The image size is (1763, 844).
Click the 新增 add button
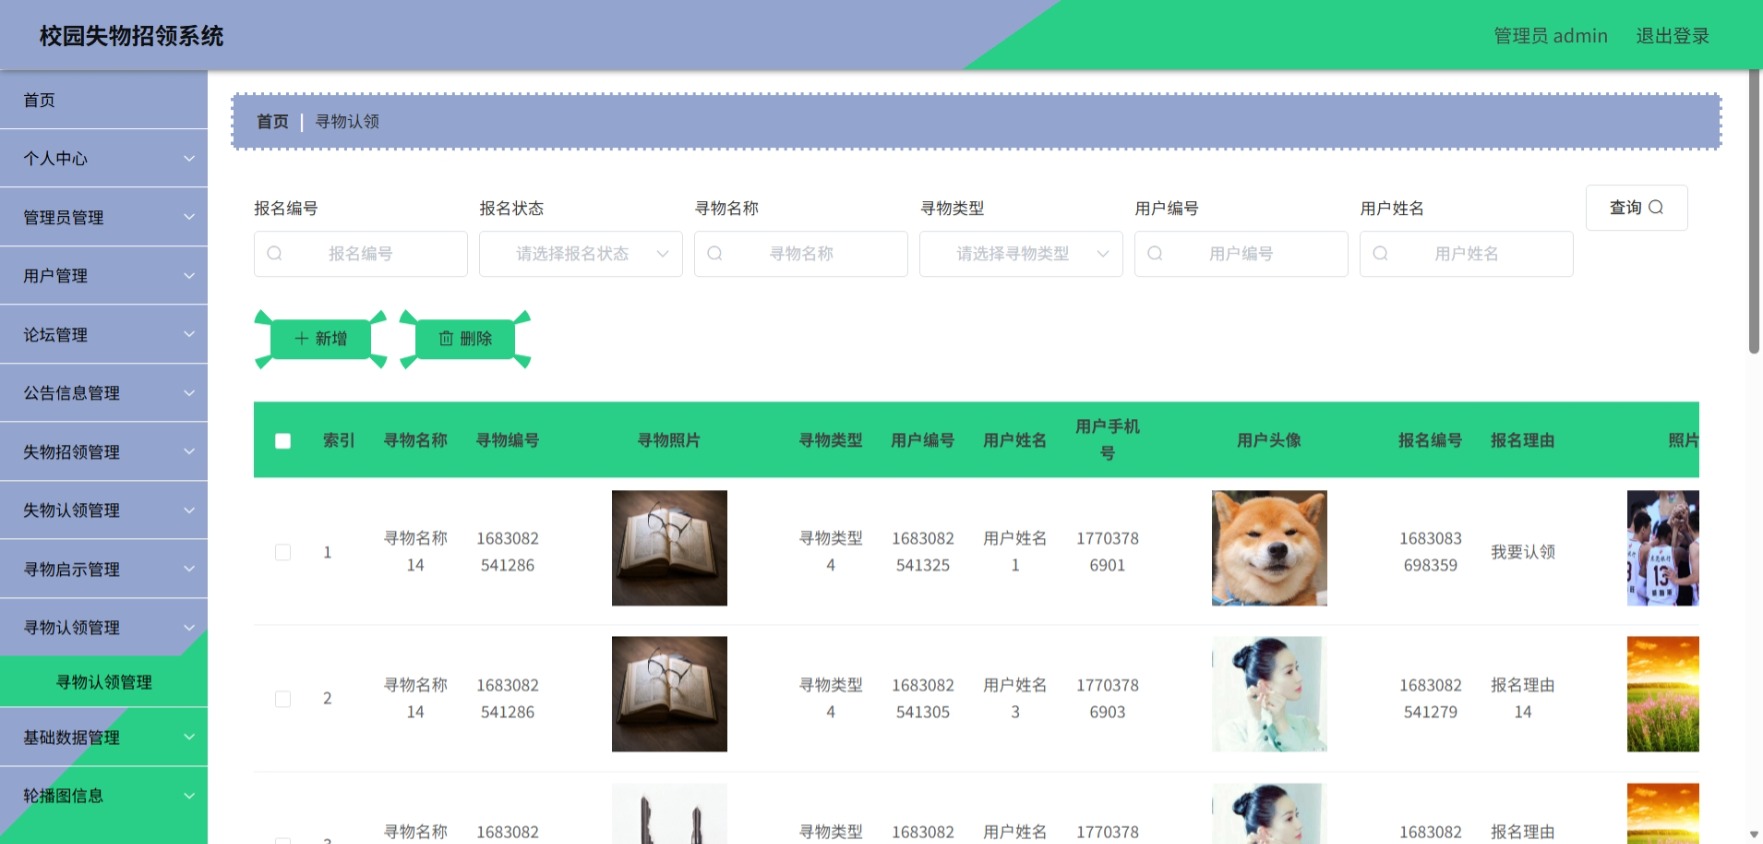(x=321, y=339)
